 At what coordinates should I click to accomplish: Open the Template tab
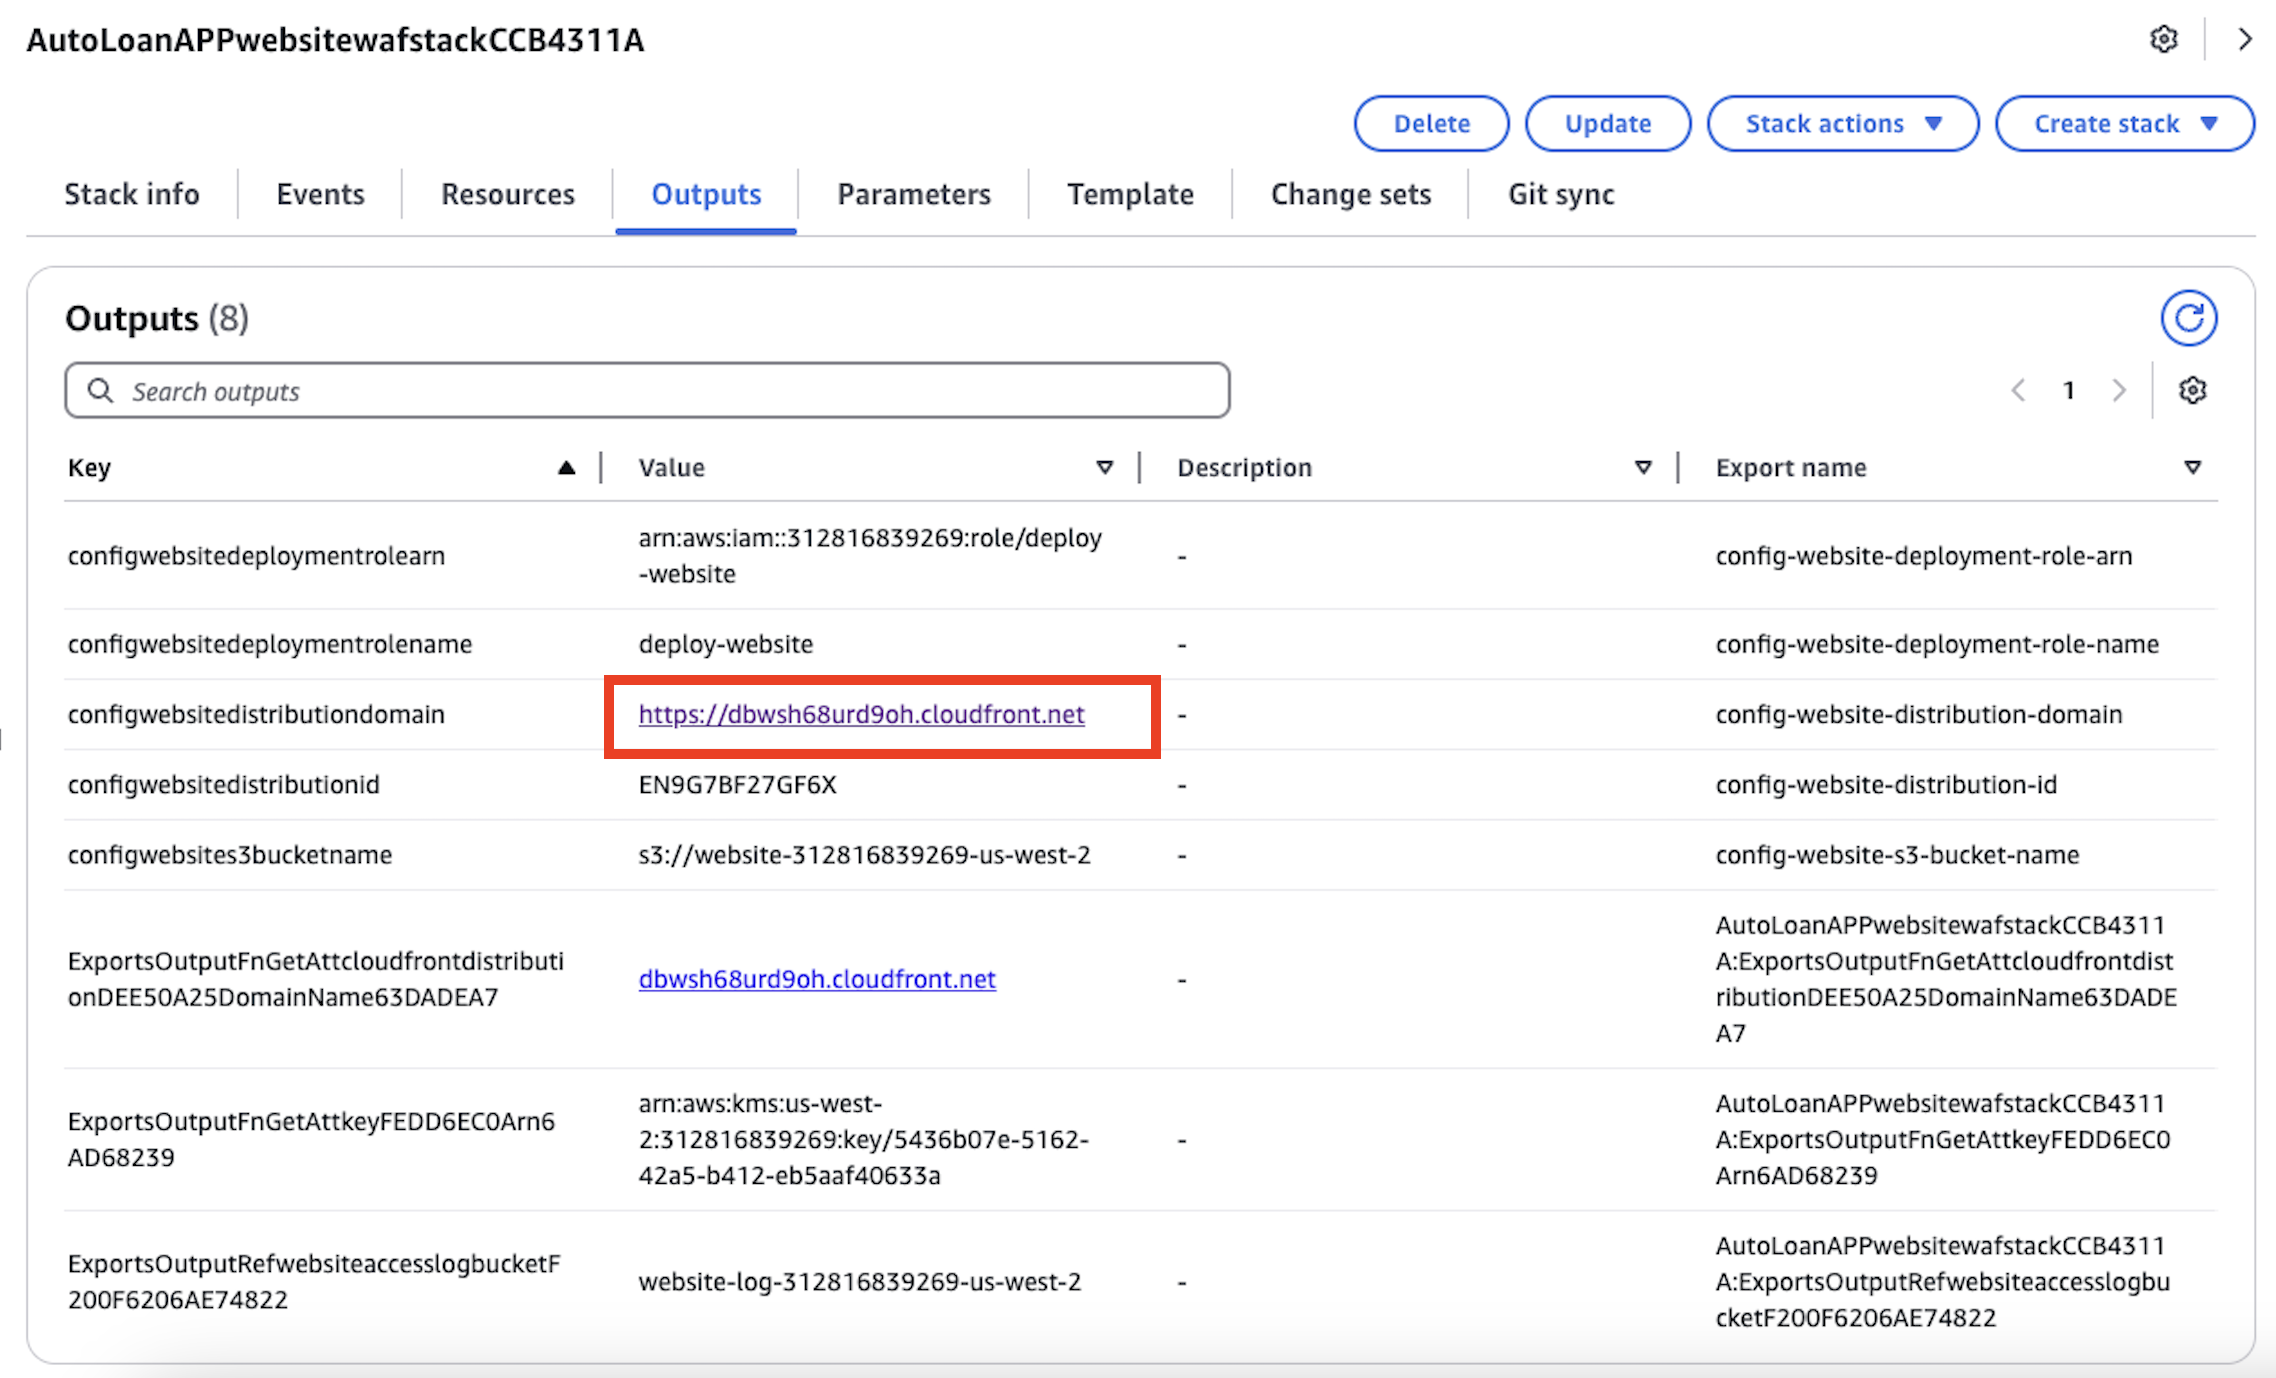(1130, 194)
